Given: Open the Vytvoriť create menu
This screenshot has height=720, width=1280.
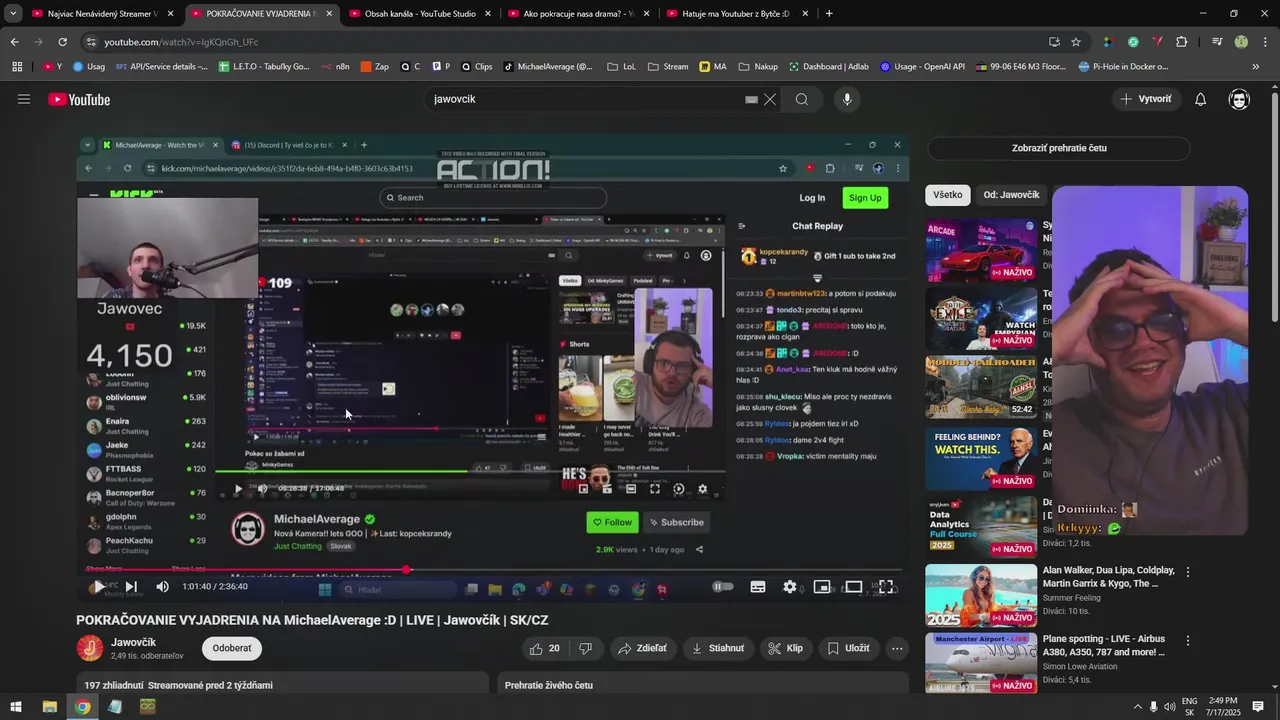Looking at the screenshot, I should coord(1146,99).
